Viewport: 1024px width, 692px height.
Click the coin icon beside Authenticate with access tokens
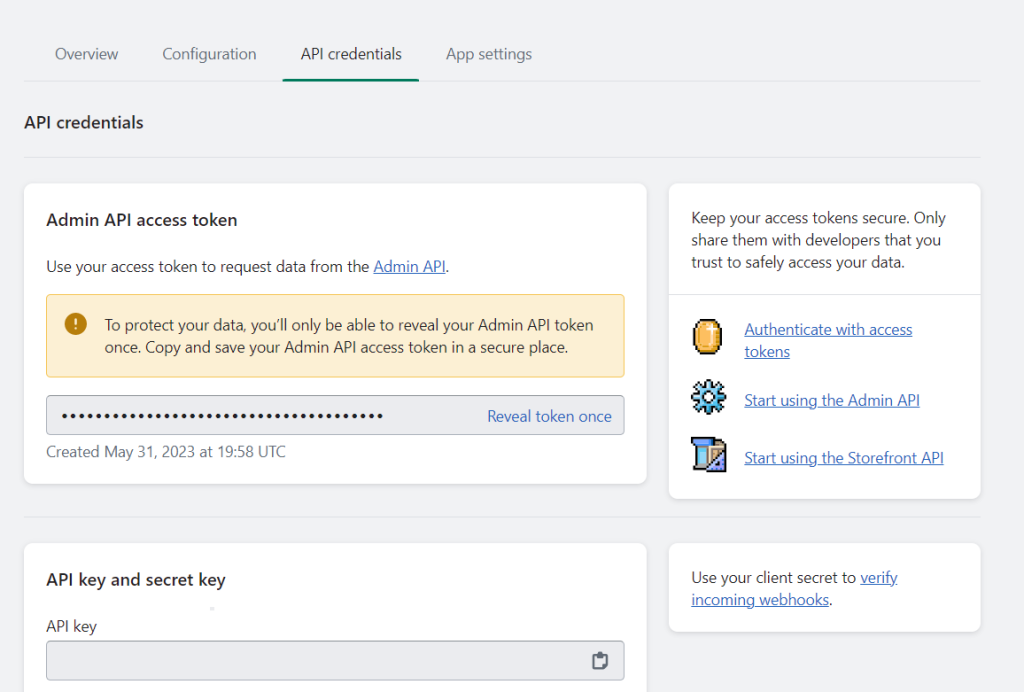707,337
